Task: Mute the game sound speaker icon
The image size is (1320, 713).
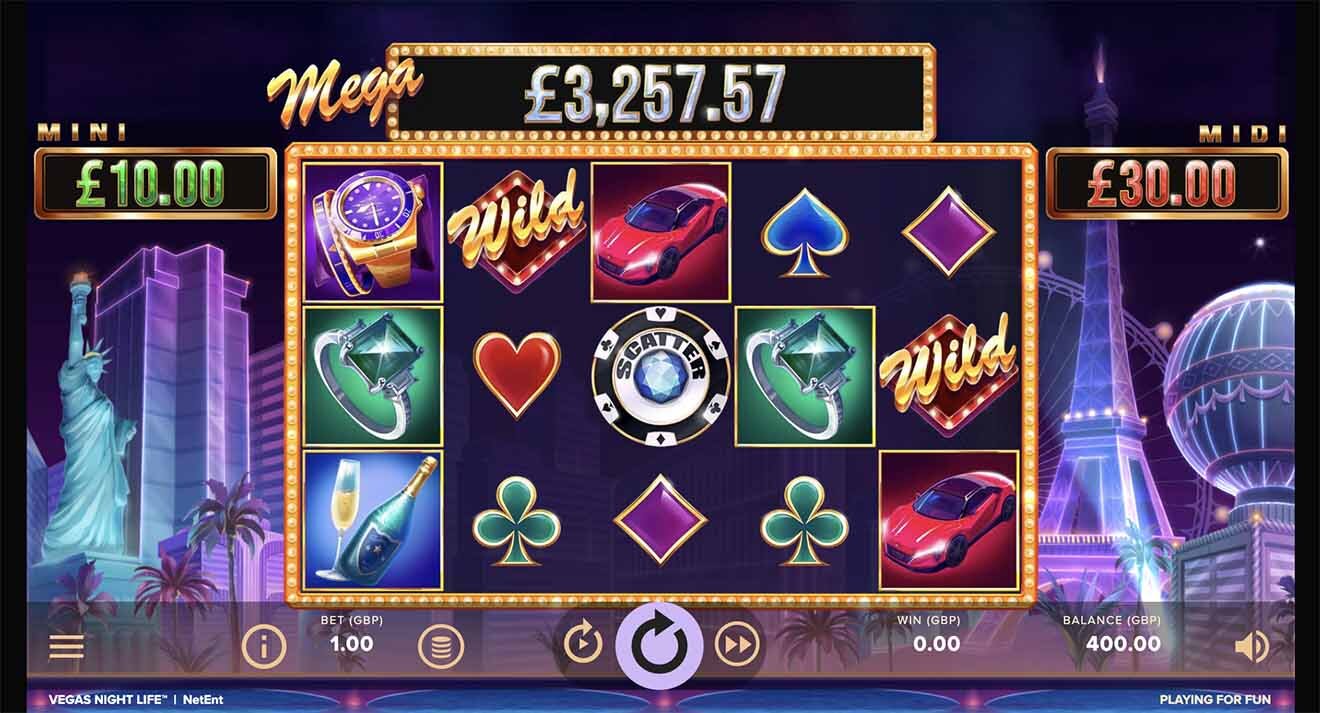Action: [x=1251, y=647]
